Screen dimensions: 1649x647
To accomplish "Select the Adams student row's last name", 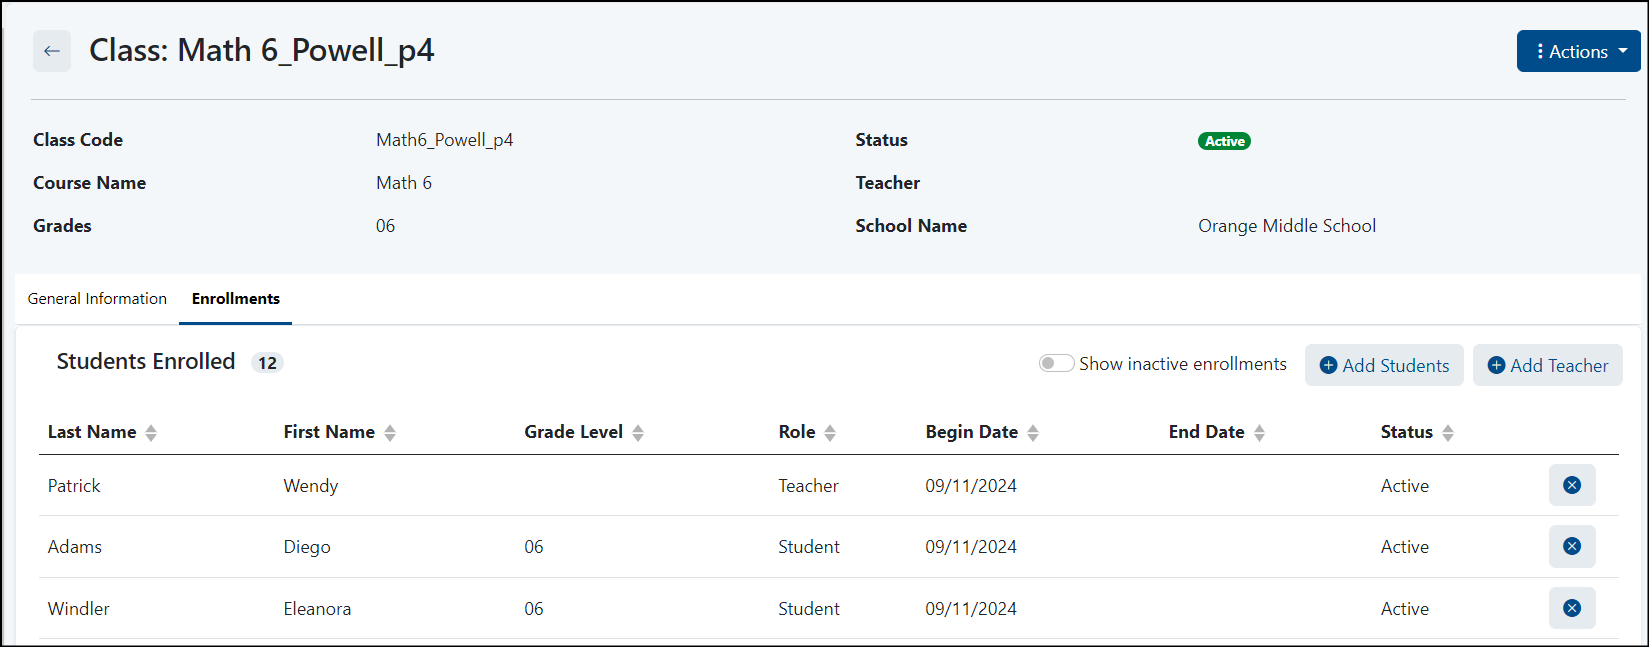I will [x=75, y=547].
